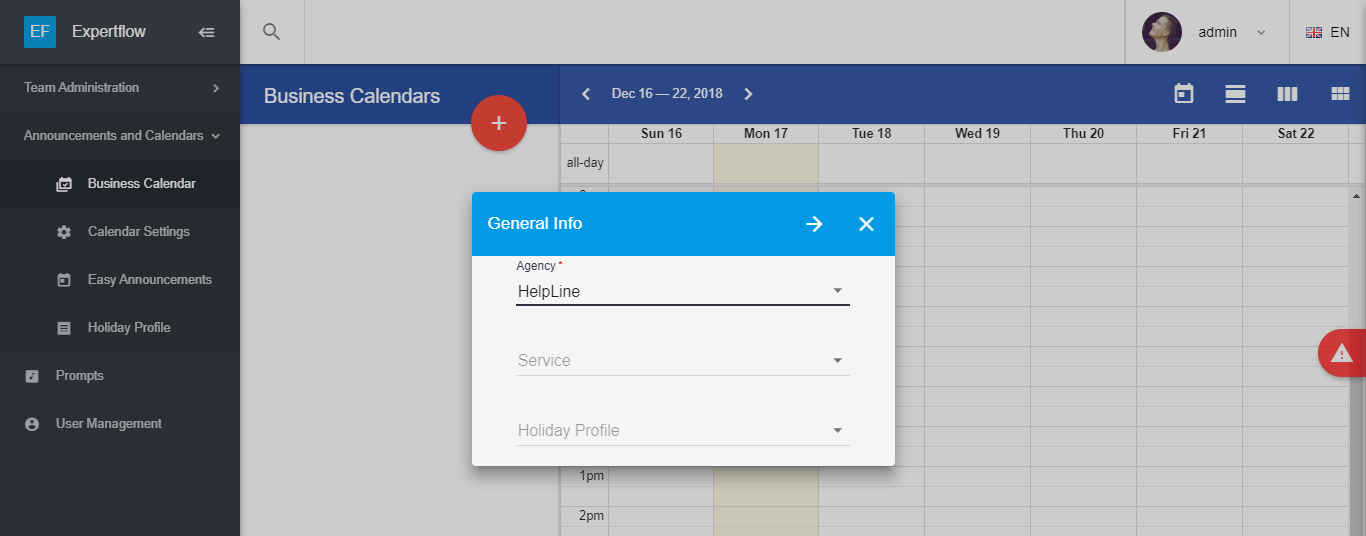Viewport: 1366px width, 536px height.
Task: Open Easy Announcements in sidebar
Action: tap(149, 280)
